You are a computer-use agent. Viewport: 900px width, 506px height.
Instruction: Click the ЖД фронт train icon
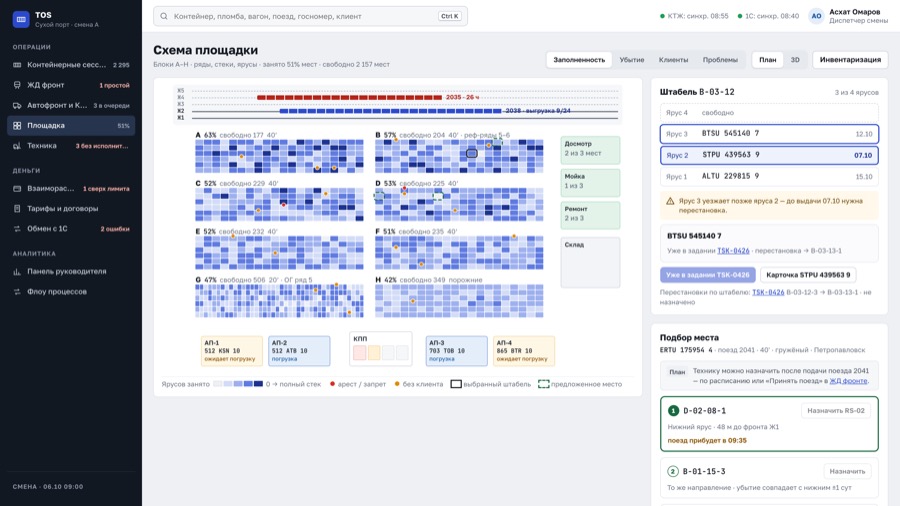point(17,85)
